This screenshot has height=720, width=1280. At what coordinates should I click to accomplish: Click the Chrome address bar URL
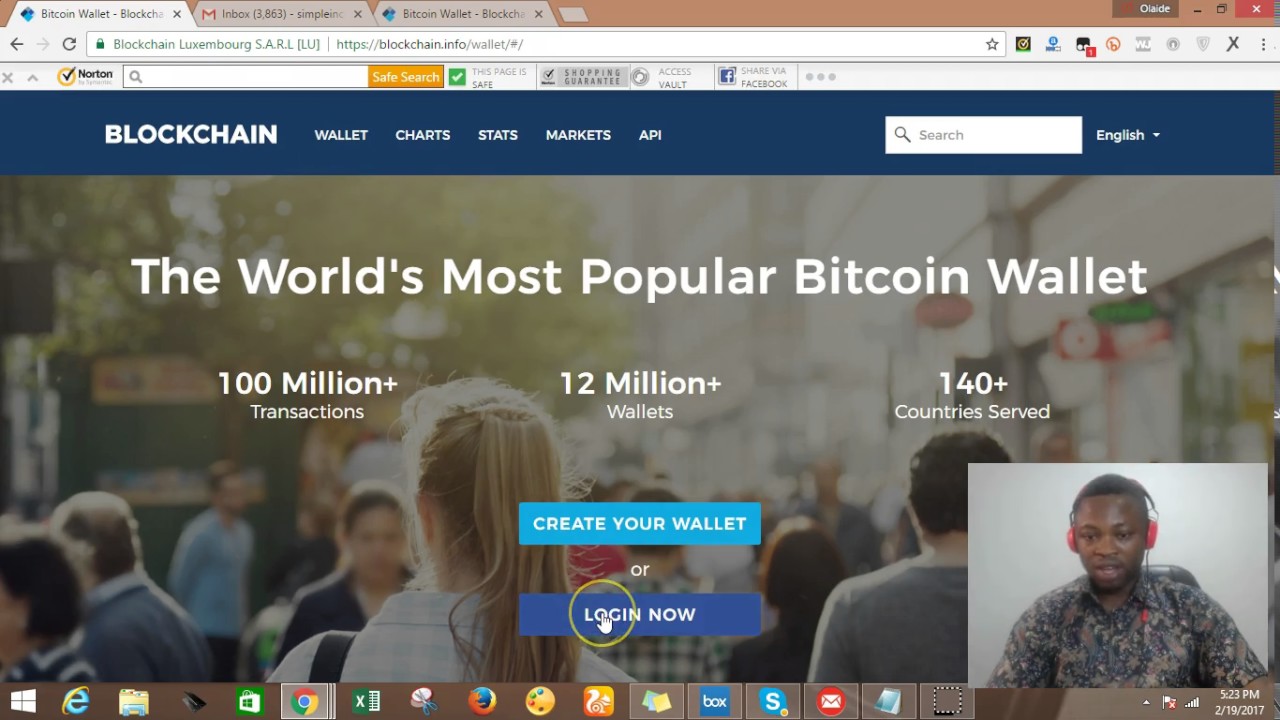coord(430,44)
